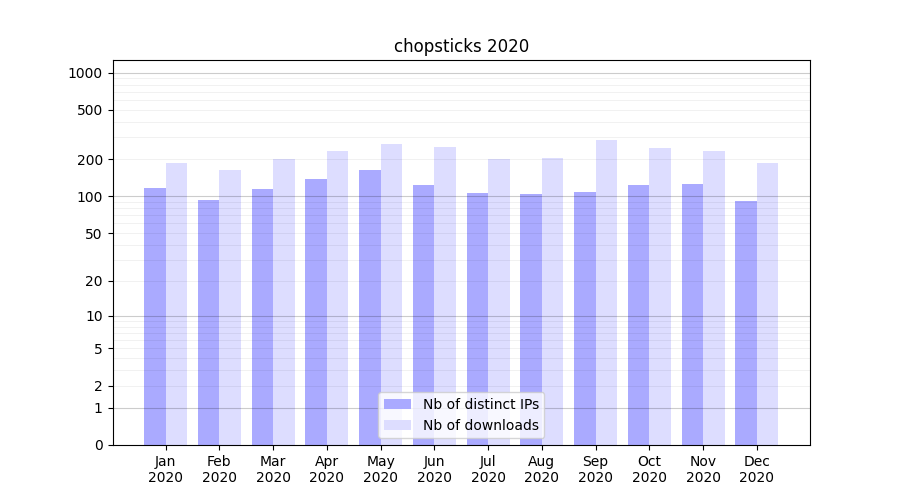
Task: Click the 'Jul 2020' x-axis label
Action: point(488,469)
